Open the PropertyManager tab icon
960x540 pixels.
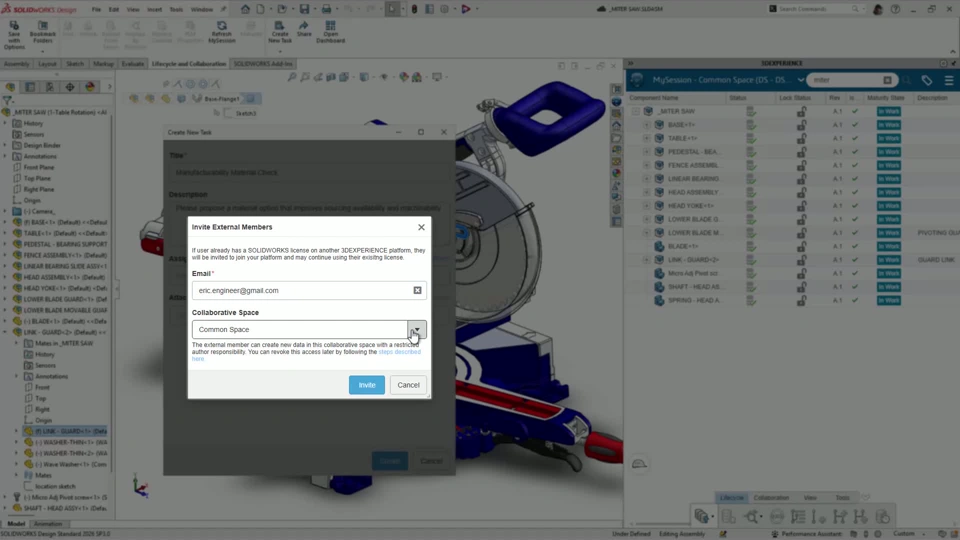tap(30, 87)
